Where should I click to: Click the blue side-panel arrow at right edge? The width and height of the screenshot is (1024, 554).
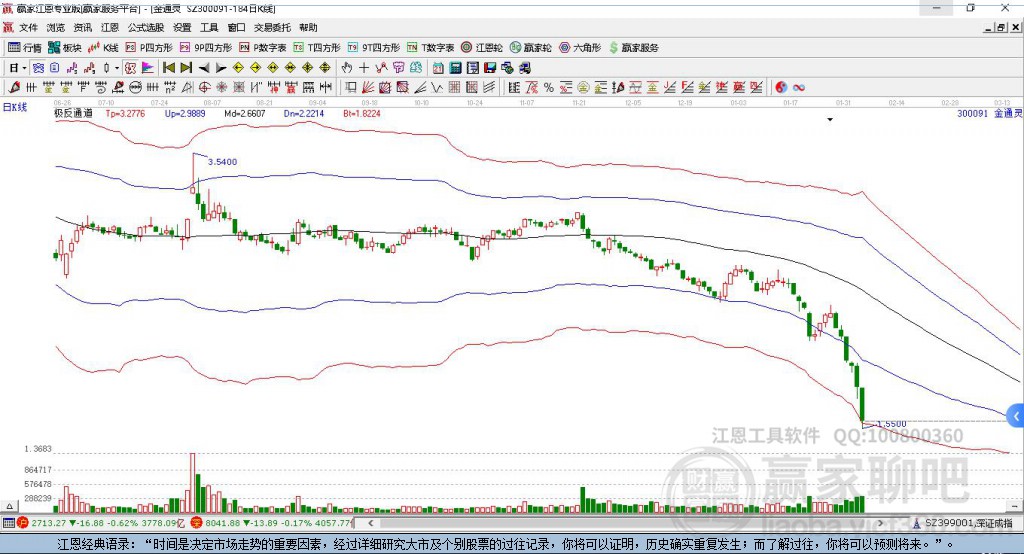(x=1016, y=415)
